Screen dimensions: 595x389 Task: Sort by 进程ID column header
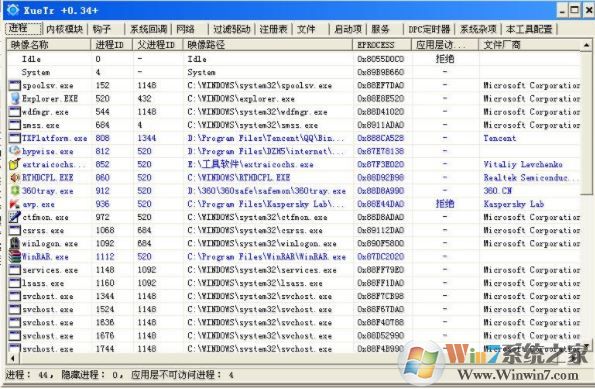point(112,45)
